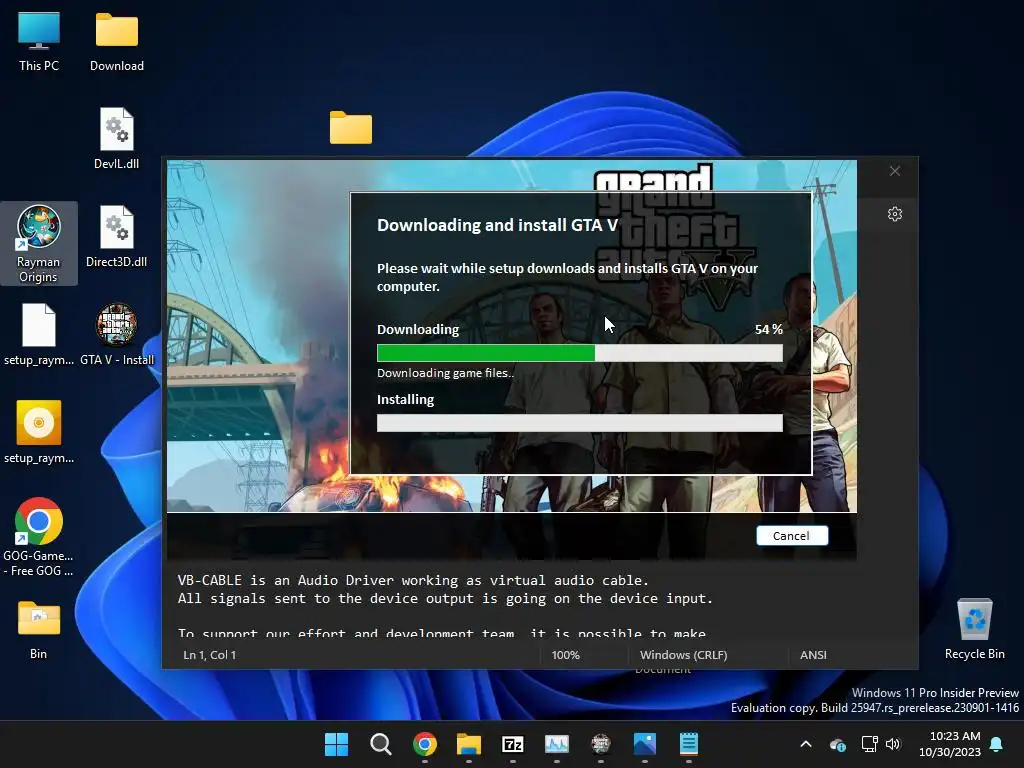The height and width of the screenshot is (768, 1024).
Task: Click Ln 1, Col 1 in Notepad status bar
Action: tap(210, 654)
